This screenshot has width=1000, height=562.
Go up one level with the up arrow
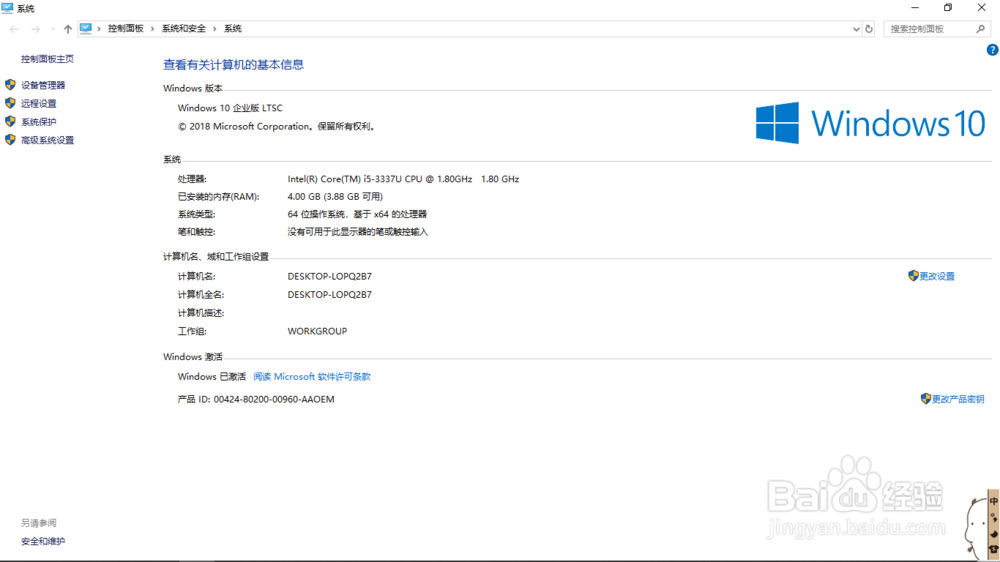point(68,29)
